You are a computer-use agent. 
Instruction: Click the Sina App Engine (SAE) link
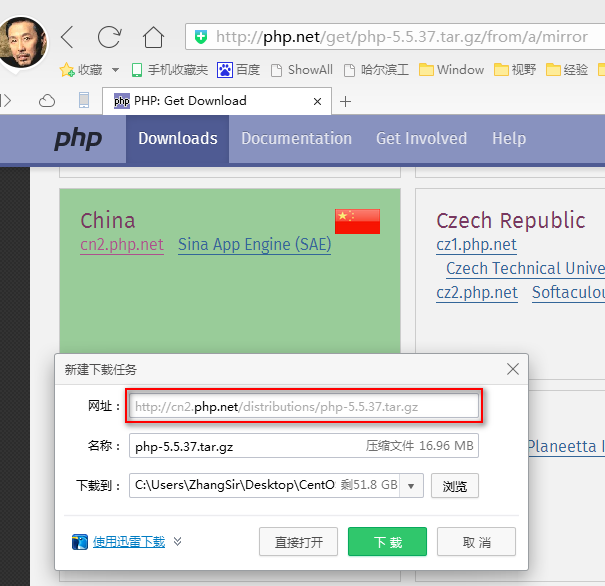coord(254,245)
